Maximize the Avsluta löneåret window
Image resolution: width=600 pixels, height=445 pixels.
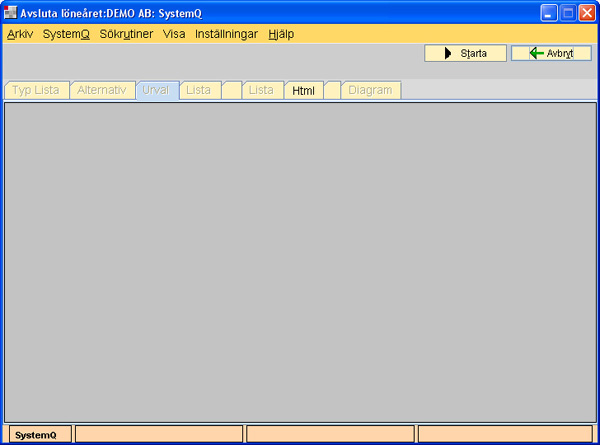pyautogui.click(x=567, y=13)
